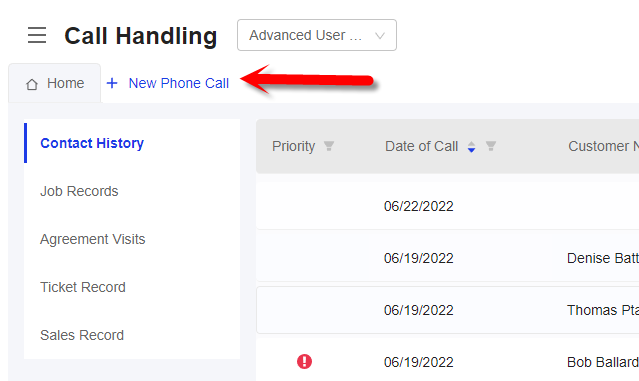Click the red high-priority alert icon
This screenshot has height=381, width=639.
[x=304, y=361]
